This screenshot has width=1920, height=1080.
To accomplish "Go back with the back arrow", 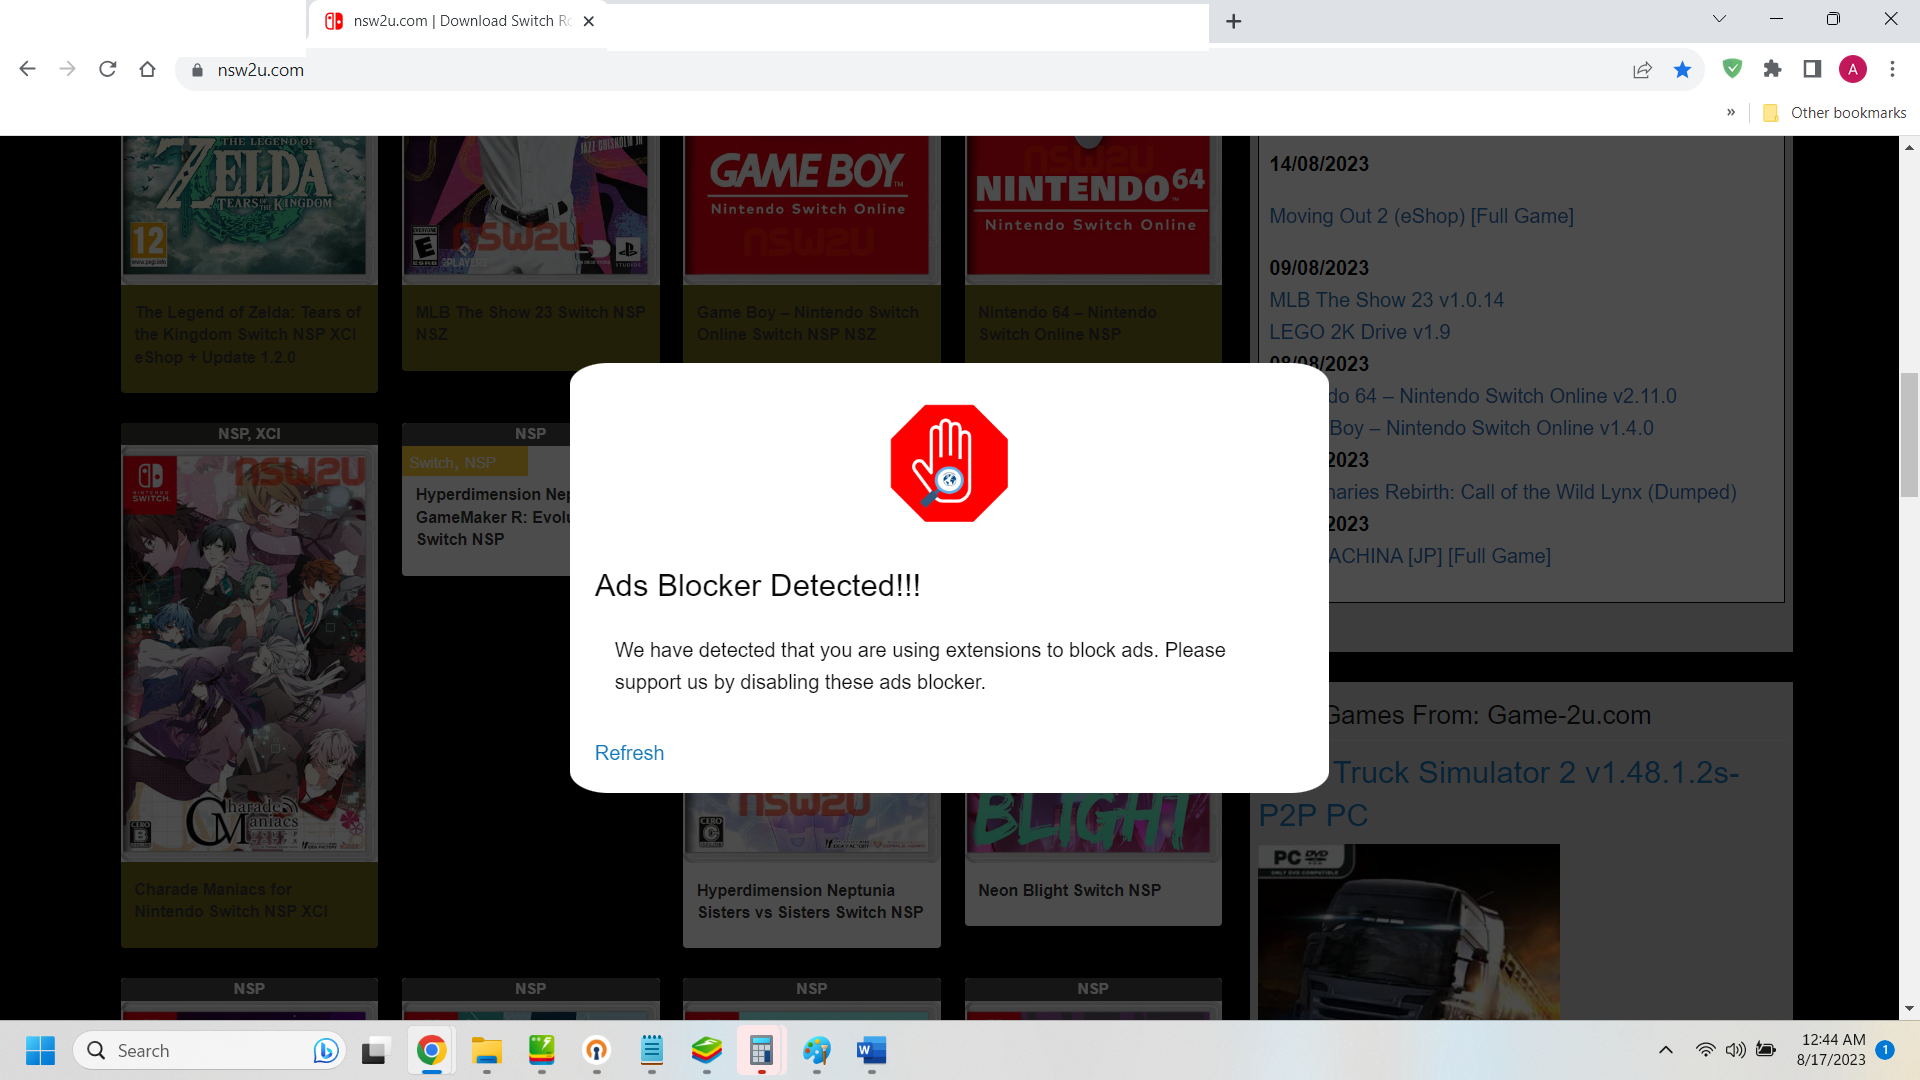I will coord(28,69).
